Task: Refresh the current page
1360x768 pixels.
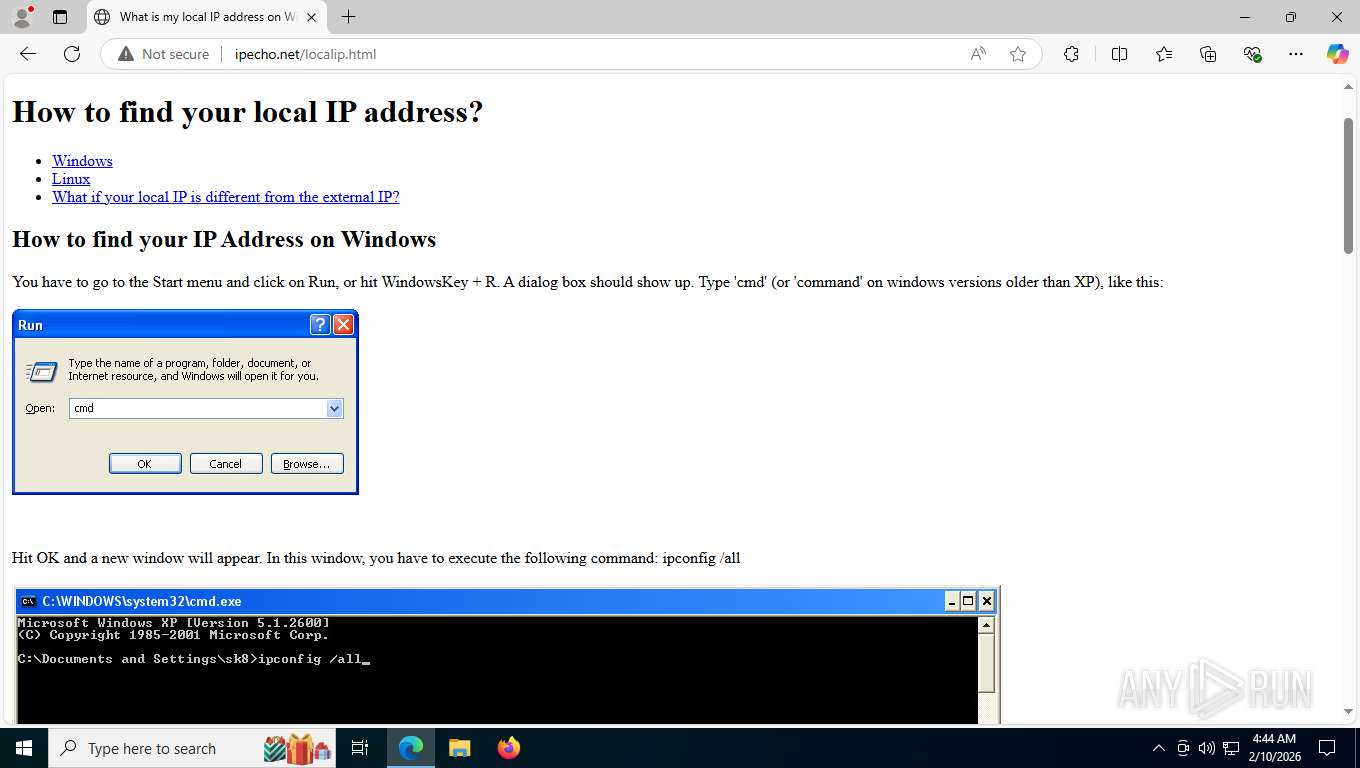Action: pos(72,54)
